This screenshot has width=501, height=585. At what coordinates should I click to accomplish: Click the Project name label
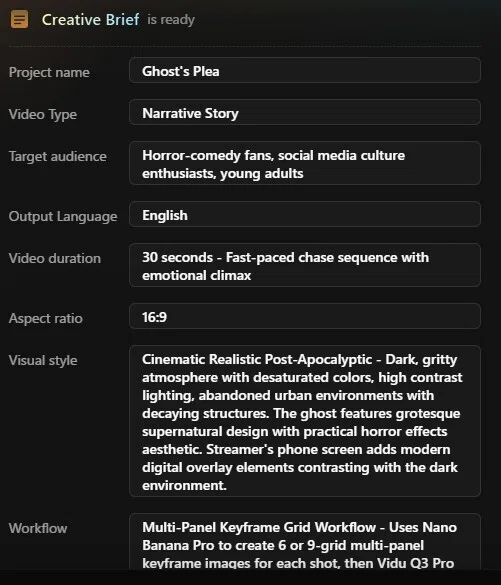[49, 72]
